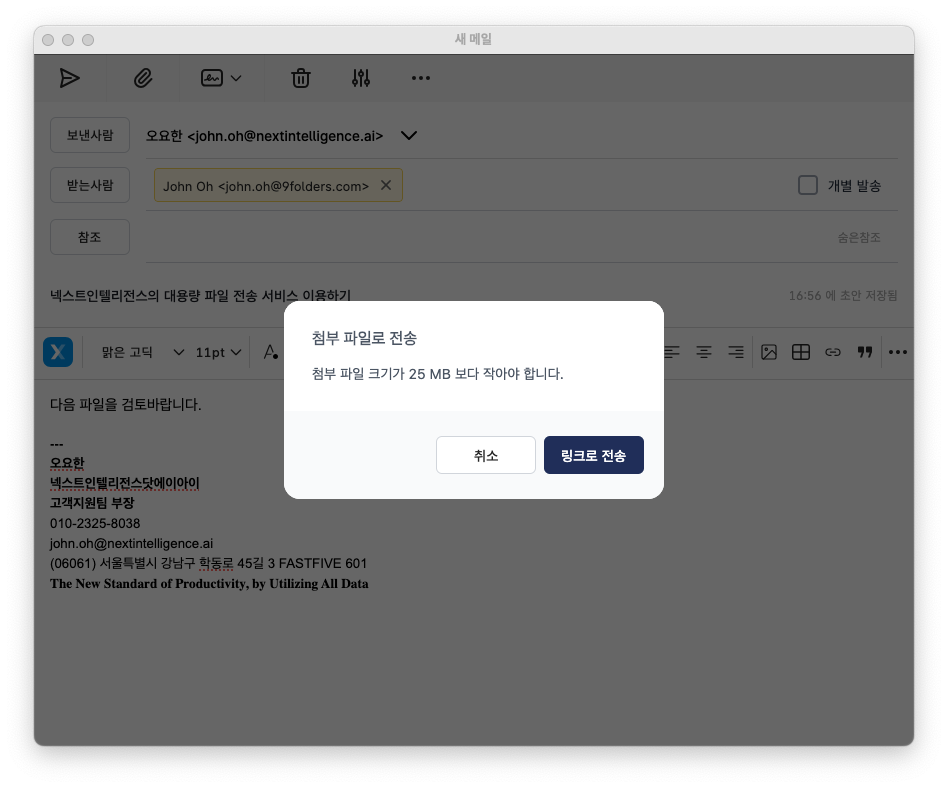Enable the 개별 발송 checkbox
Viewport: 948px width, 788px height.
[x=808, y=185]
